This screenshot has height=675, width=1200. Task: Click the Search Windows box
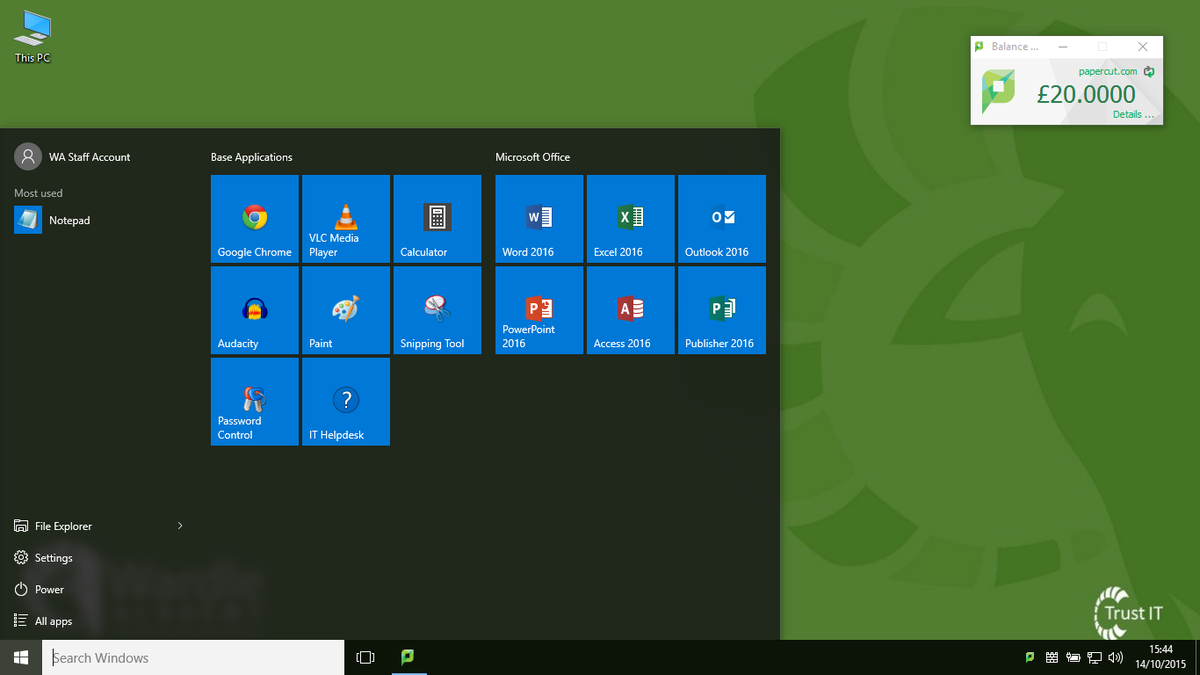pos(193,657)
